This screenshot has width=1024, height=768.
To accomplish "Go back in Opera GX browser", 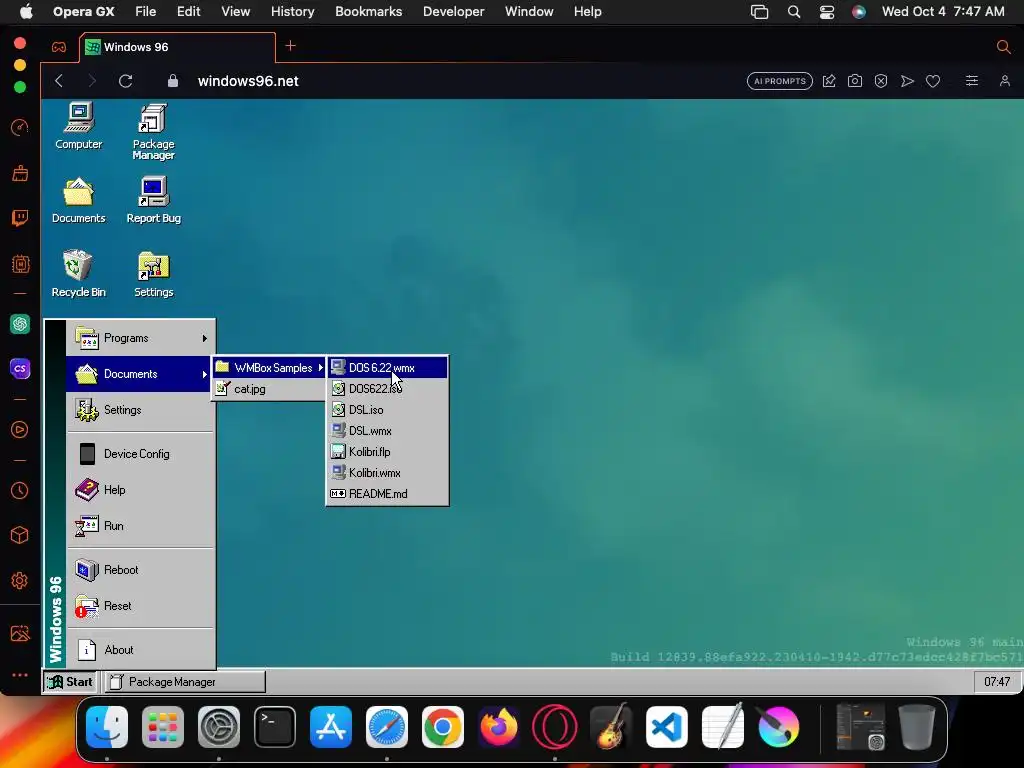I will 59,81.
